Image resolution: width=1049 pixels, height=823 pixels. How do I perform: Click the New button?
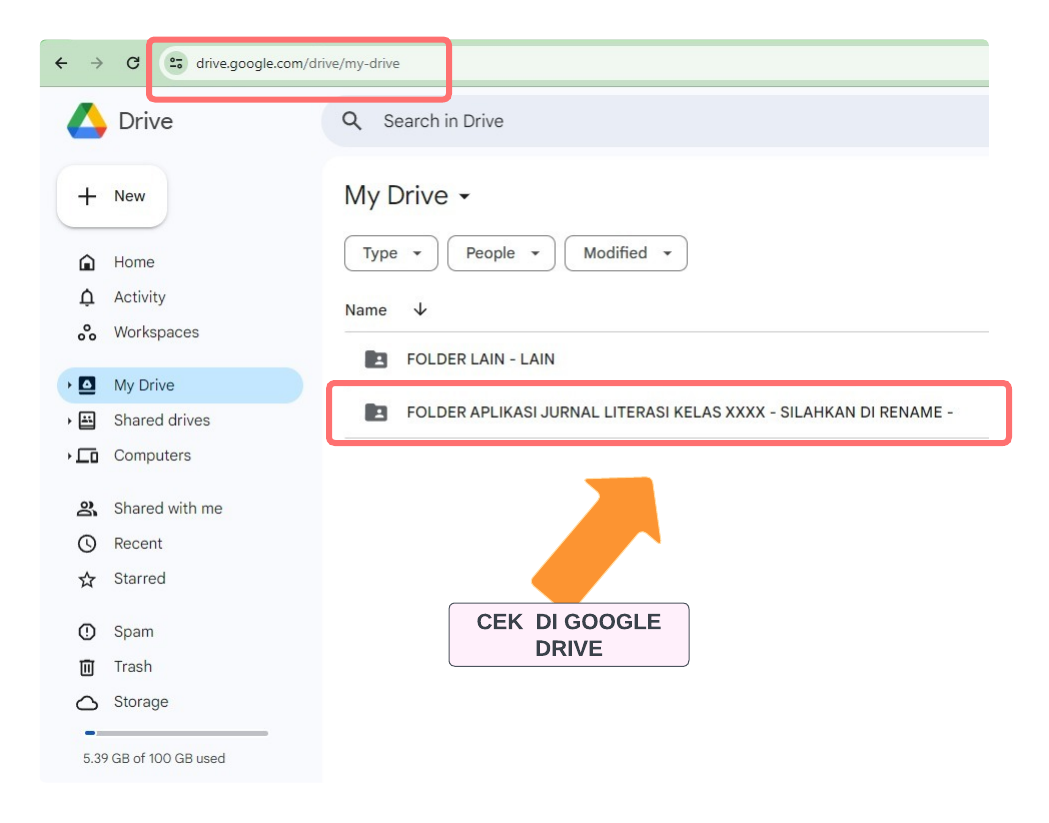pos(112,196)
